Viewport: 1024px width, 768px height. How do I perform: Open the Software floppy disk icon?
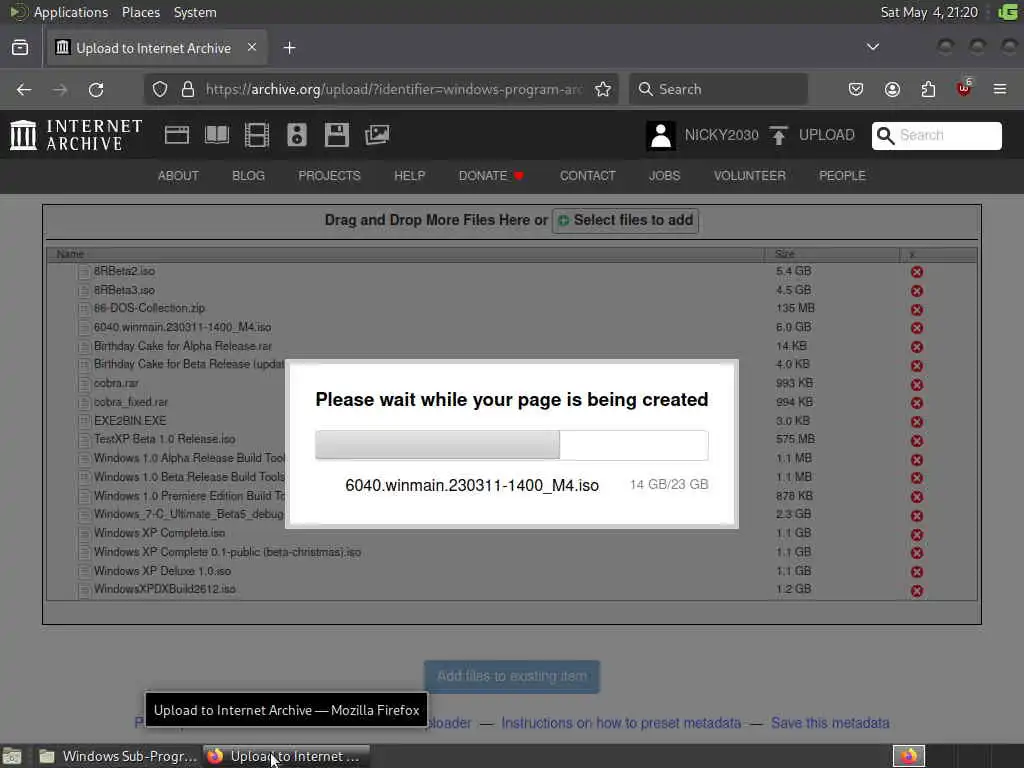click(x=336, y=135)
